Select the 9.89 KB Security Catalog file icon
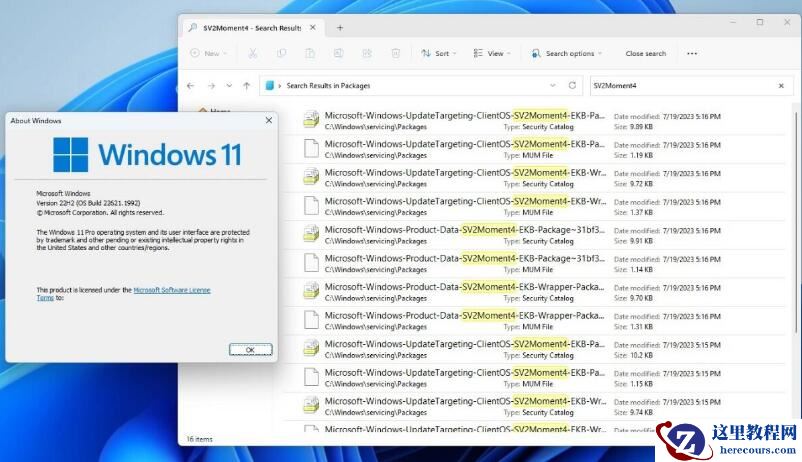 (311, 119)
